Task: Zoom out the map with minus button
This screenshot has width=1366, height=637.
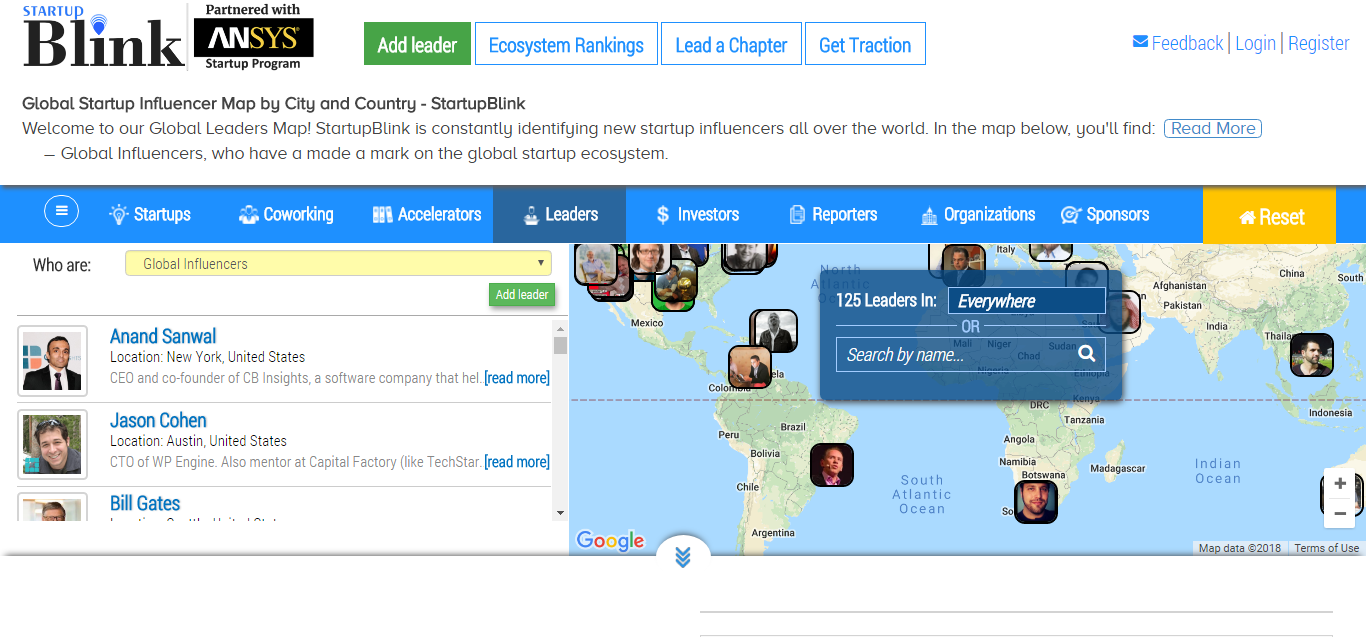Action: pyautogui.click(x=1340, y=514)
